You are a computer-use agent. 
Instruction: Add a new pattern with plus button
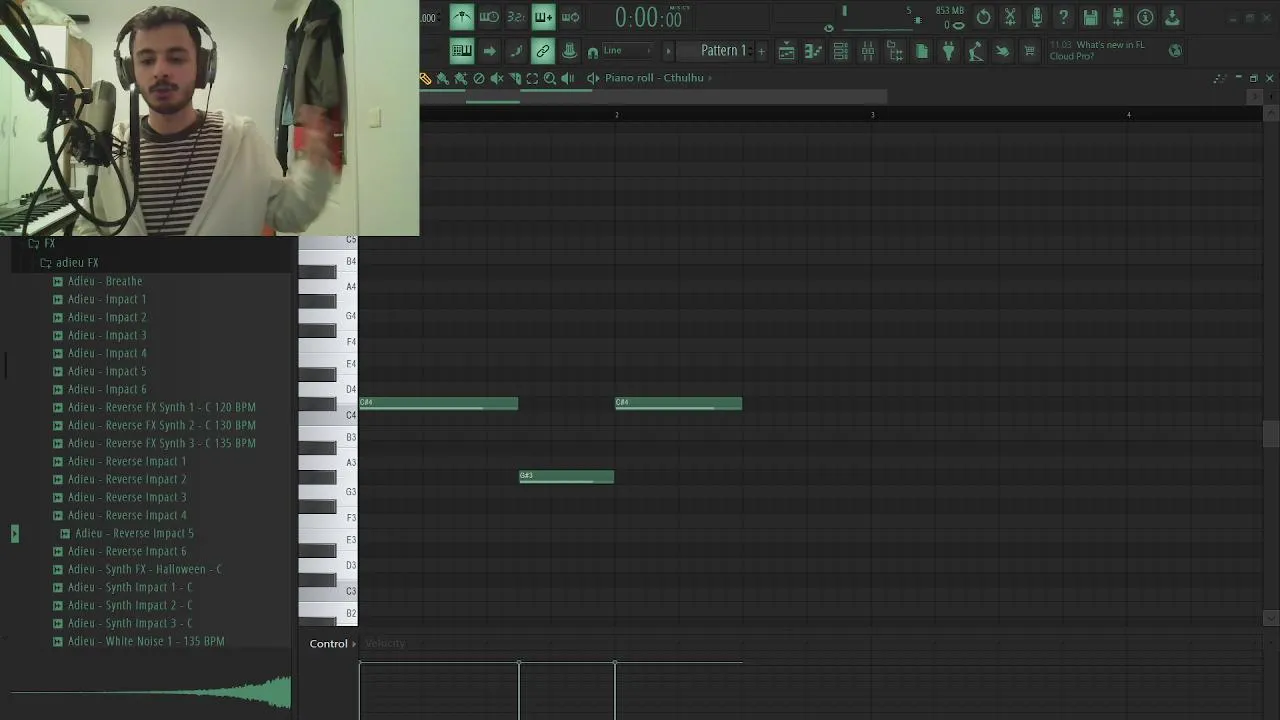pyautogui.click(x=761, y=51)
